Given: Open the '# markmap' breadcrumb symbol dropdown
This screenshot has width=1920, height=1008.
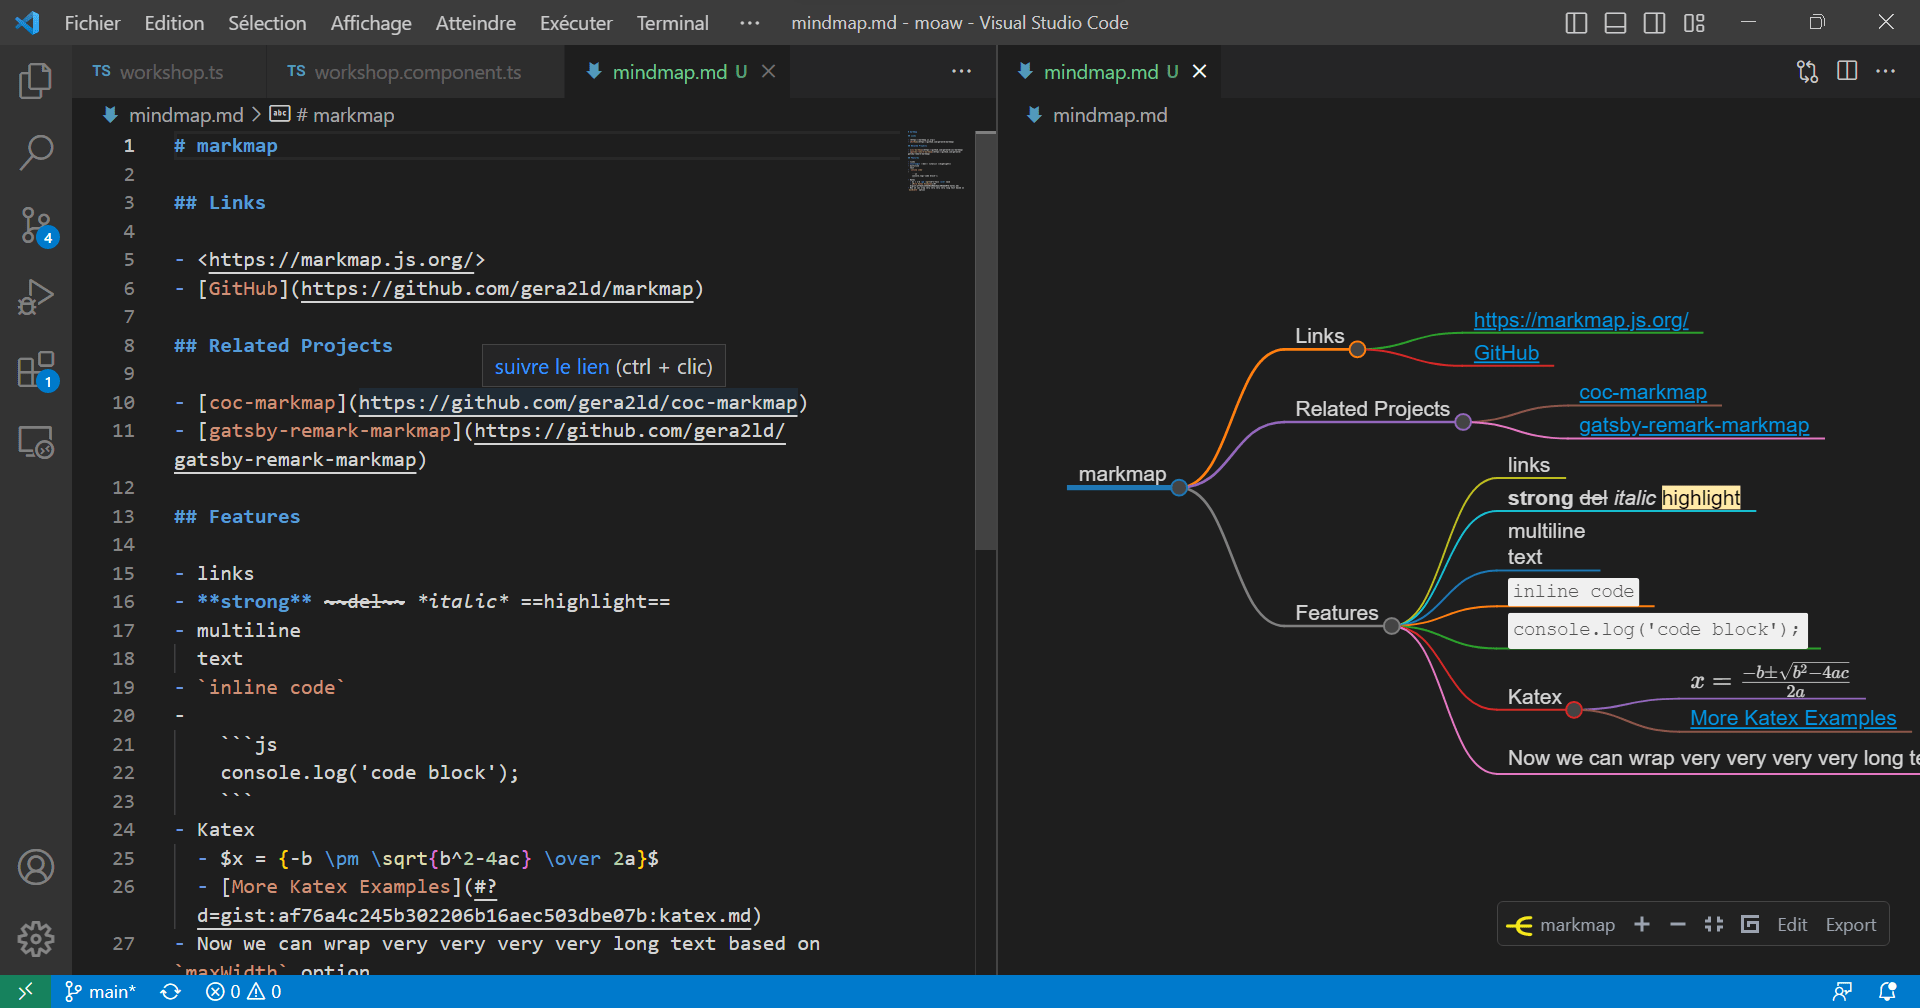Looking at the screenshot, I should (333, 115).
